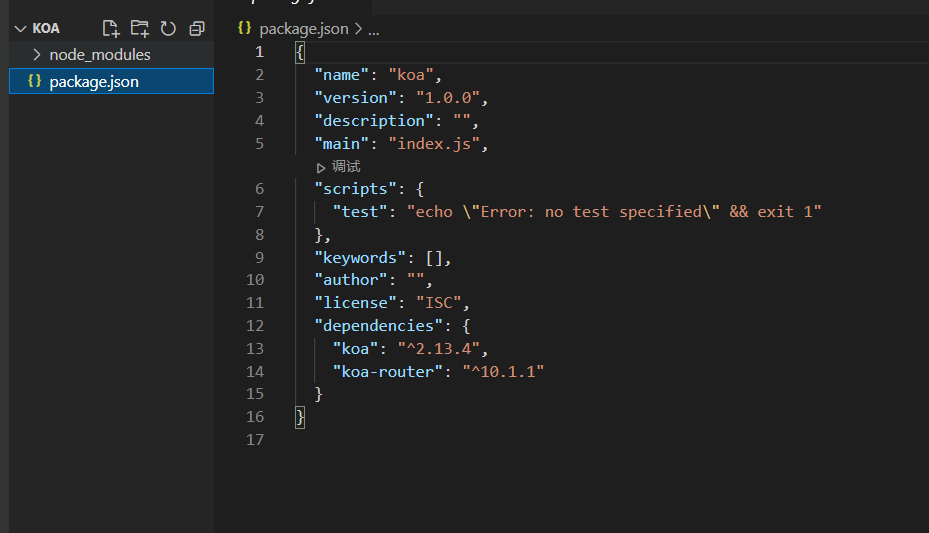Click the "test" key on line 7
Viewport: 929px width, 533px height.
(360, 212)
